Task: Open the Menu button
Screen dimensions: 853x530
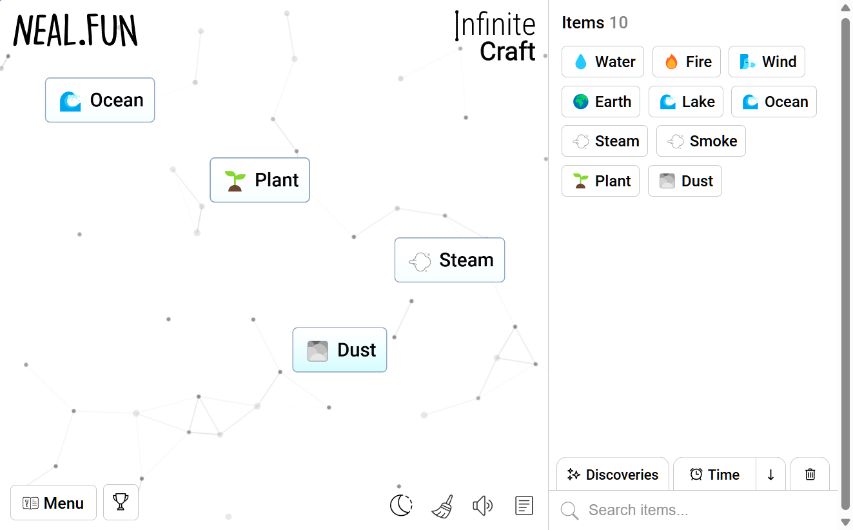Action: tap(53, 503)
